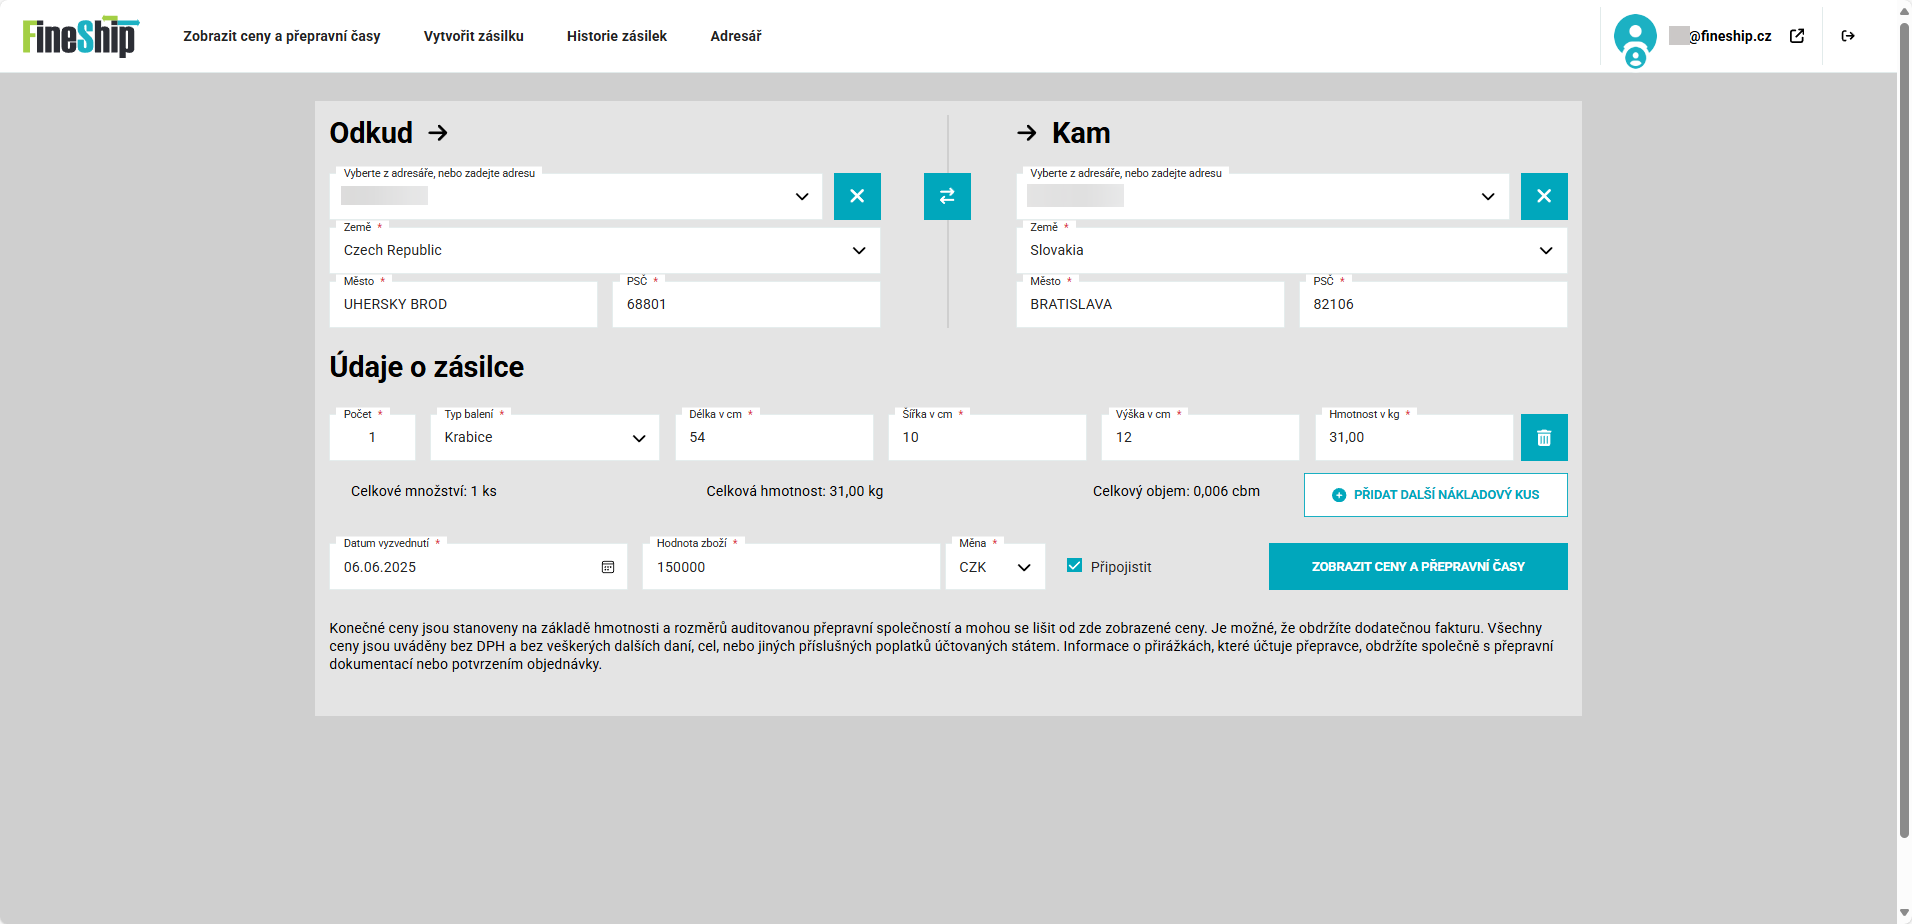Open account external link icon
1912x924 pixels.
[1797, 36]
